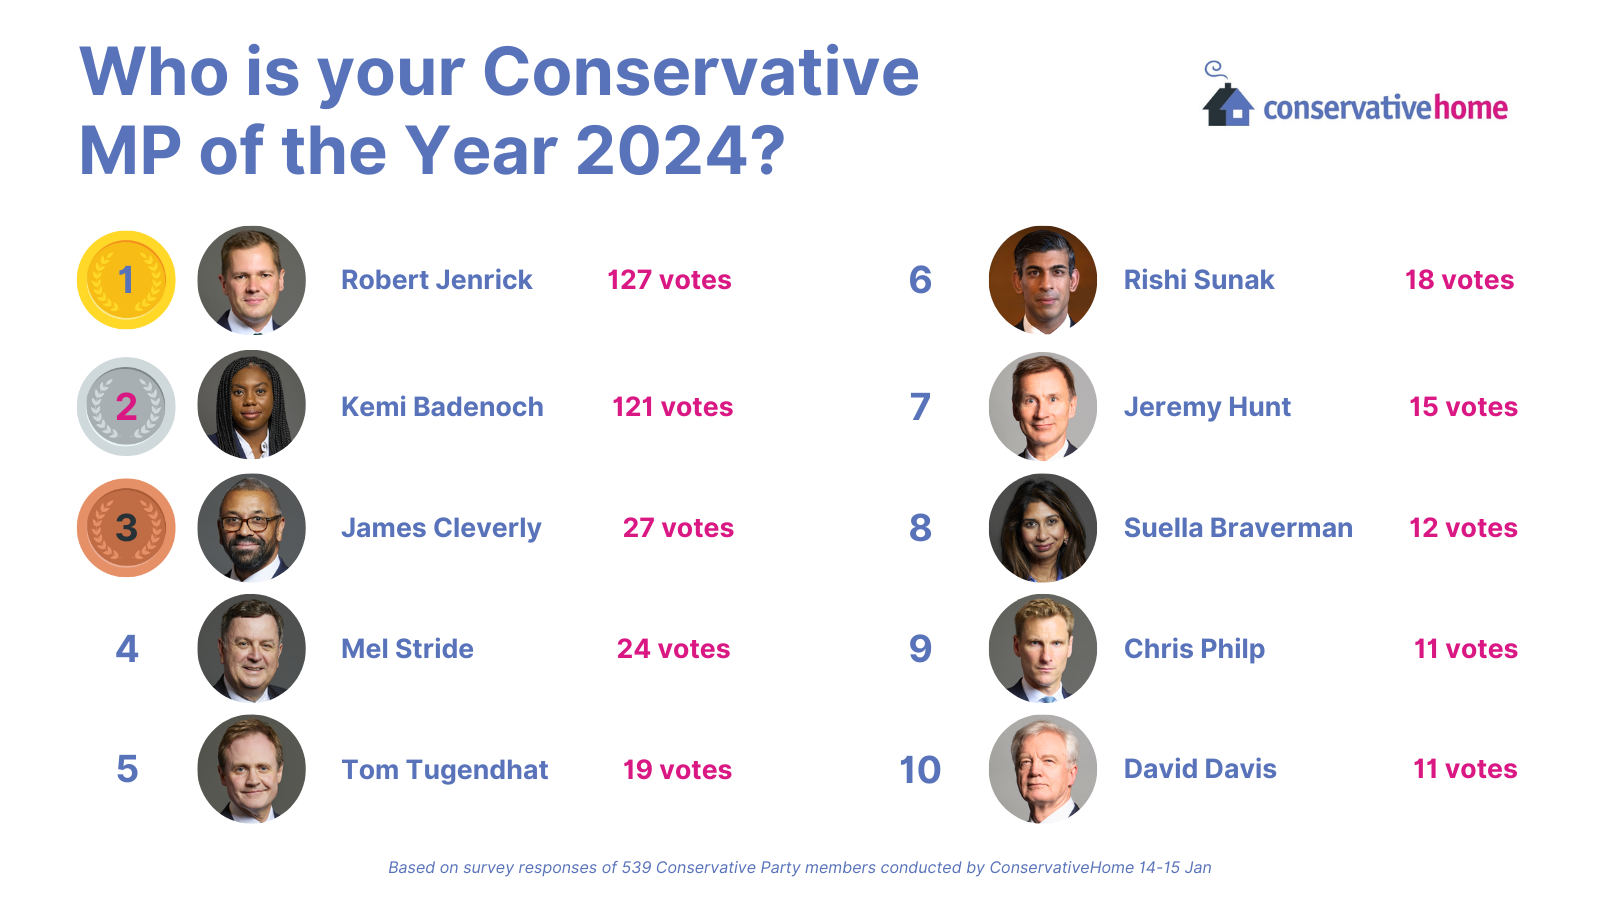Click the gold first-place medal icon
1600x900 pixels.
point(126,280)
